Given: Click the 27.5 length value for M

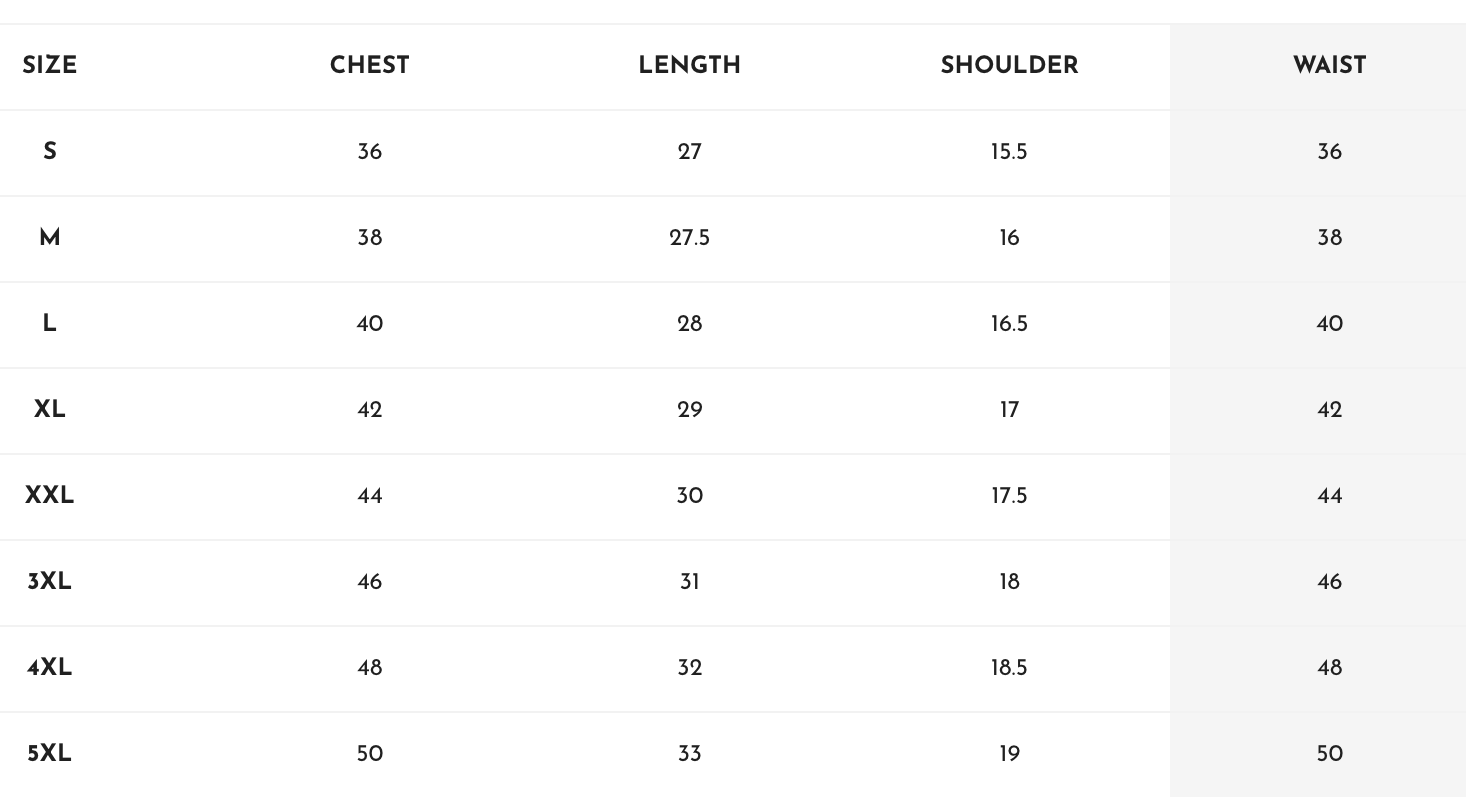Looking at the screenshot, I should (x=689, y=238).
